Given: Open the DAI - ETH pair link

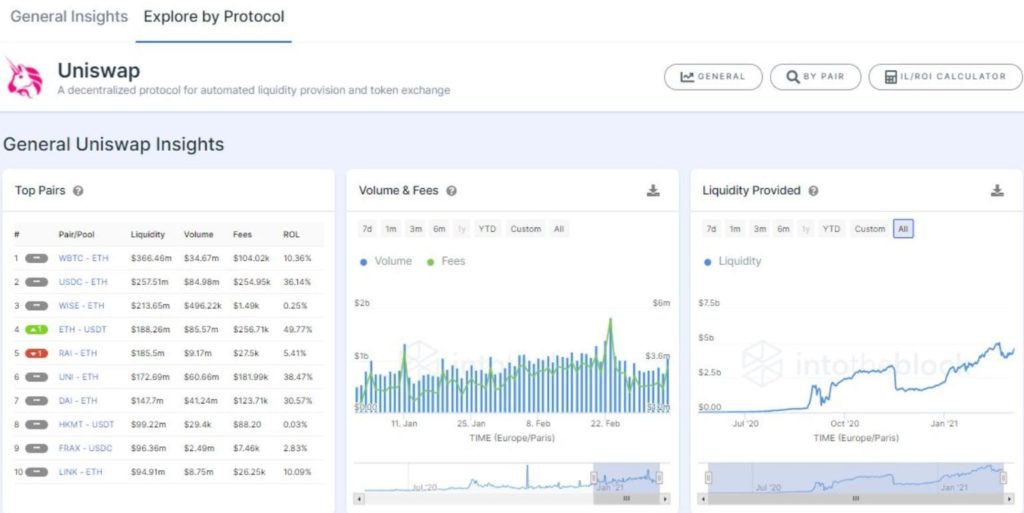Looking at the screenshot, I should (78, 401).
